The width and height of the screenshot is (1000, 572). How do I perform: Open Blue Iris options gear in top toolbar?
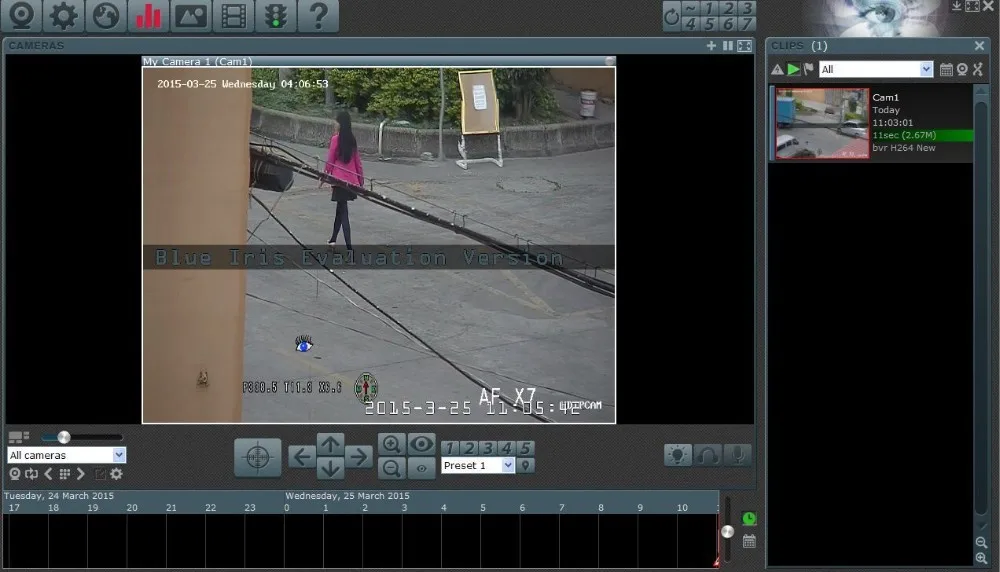point(63,15)
